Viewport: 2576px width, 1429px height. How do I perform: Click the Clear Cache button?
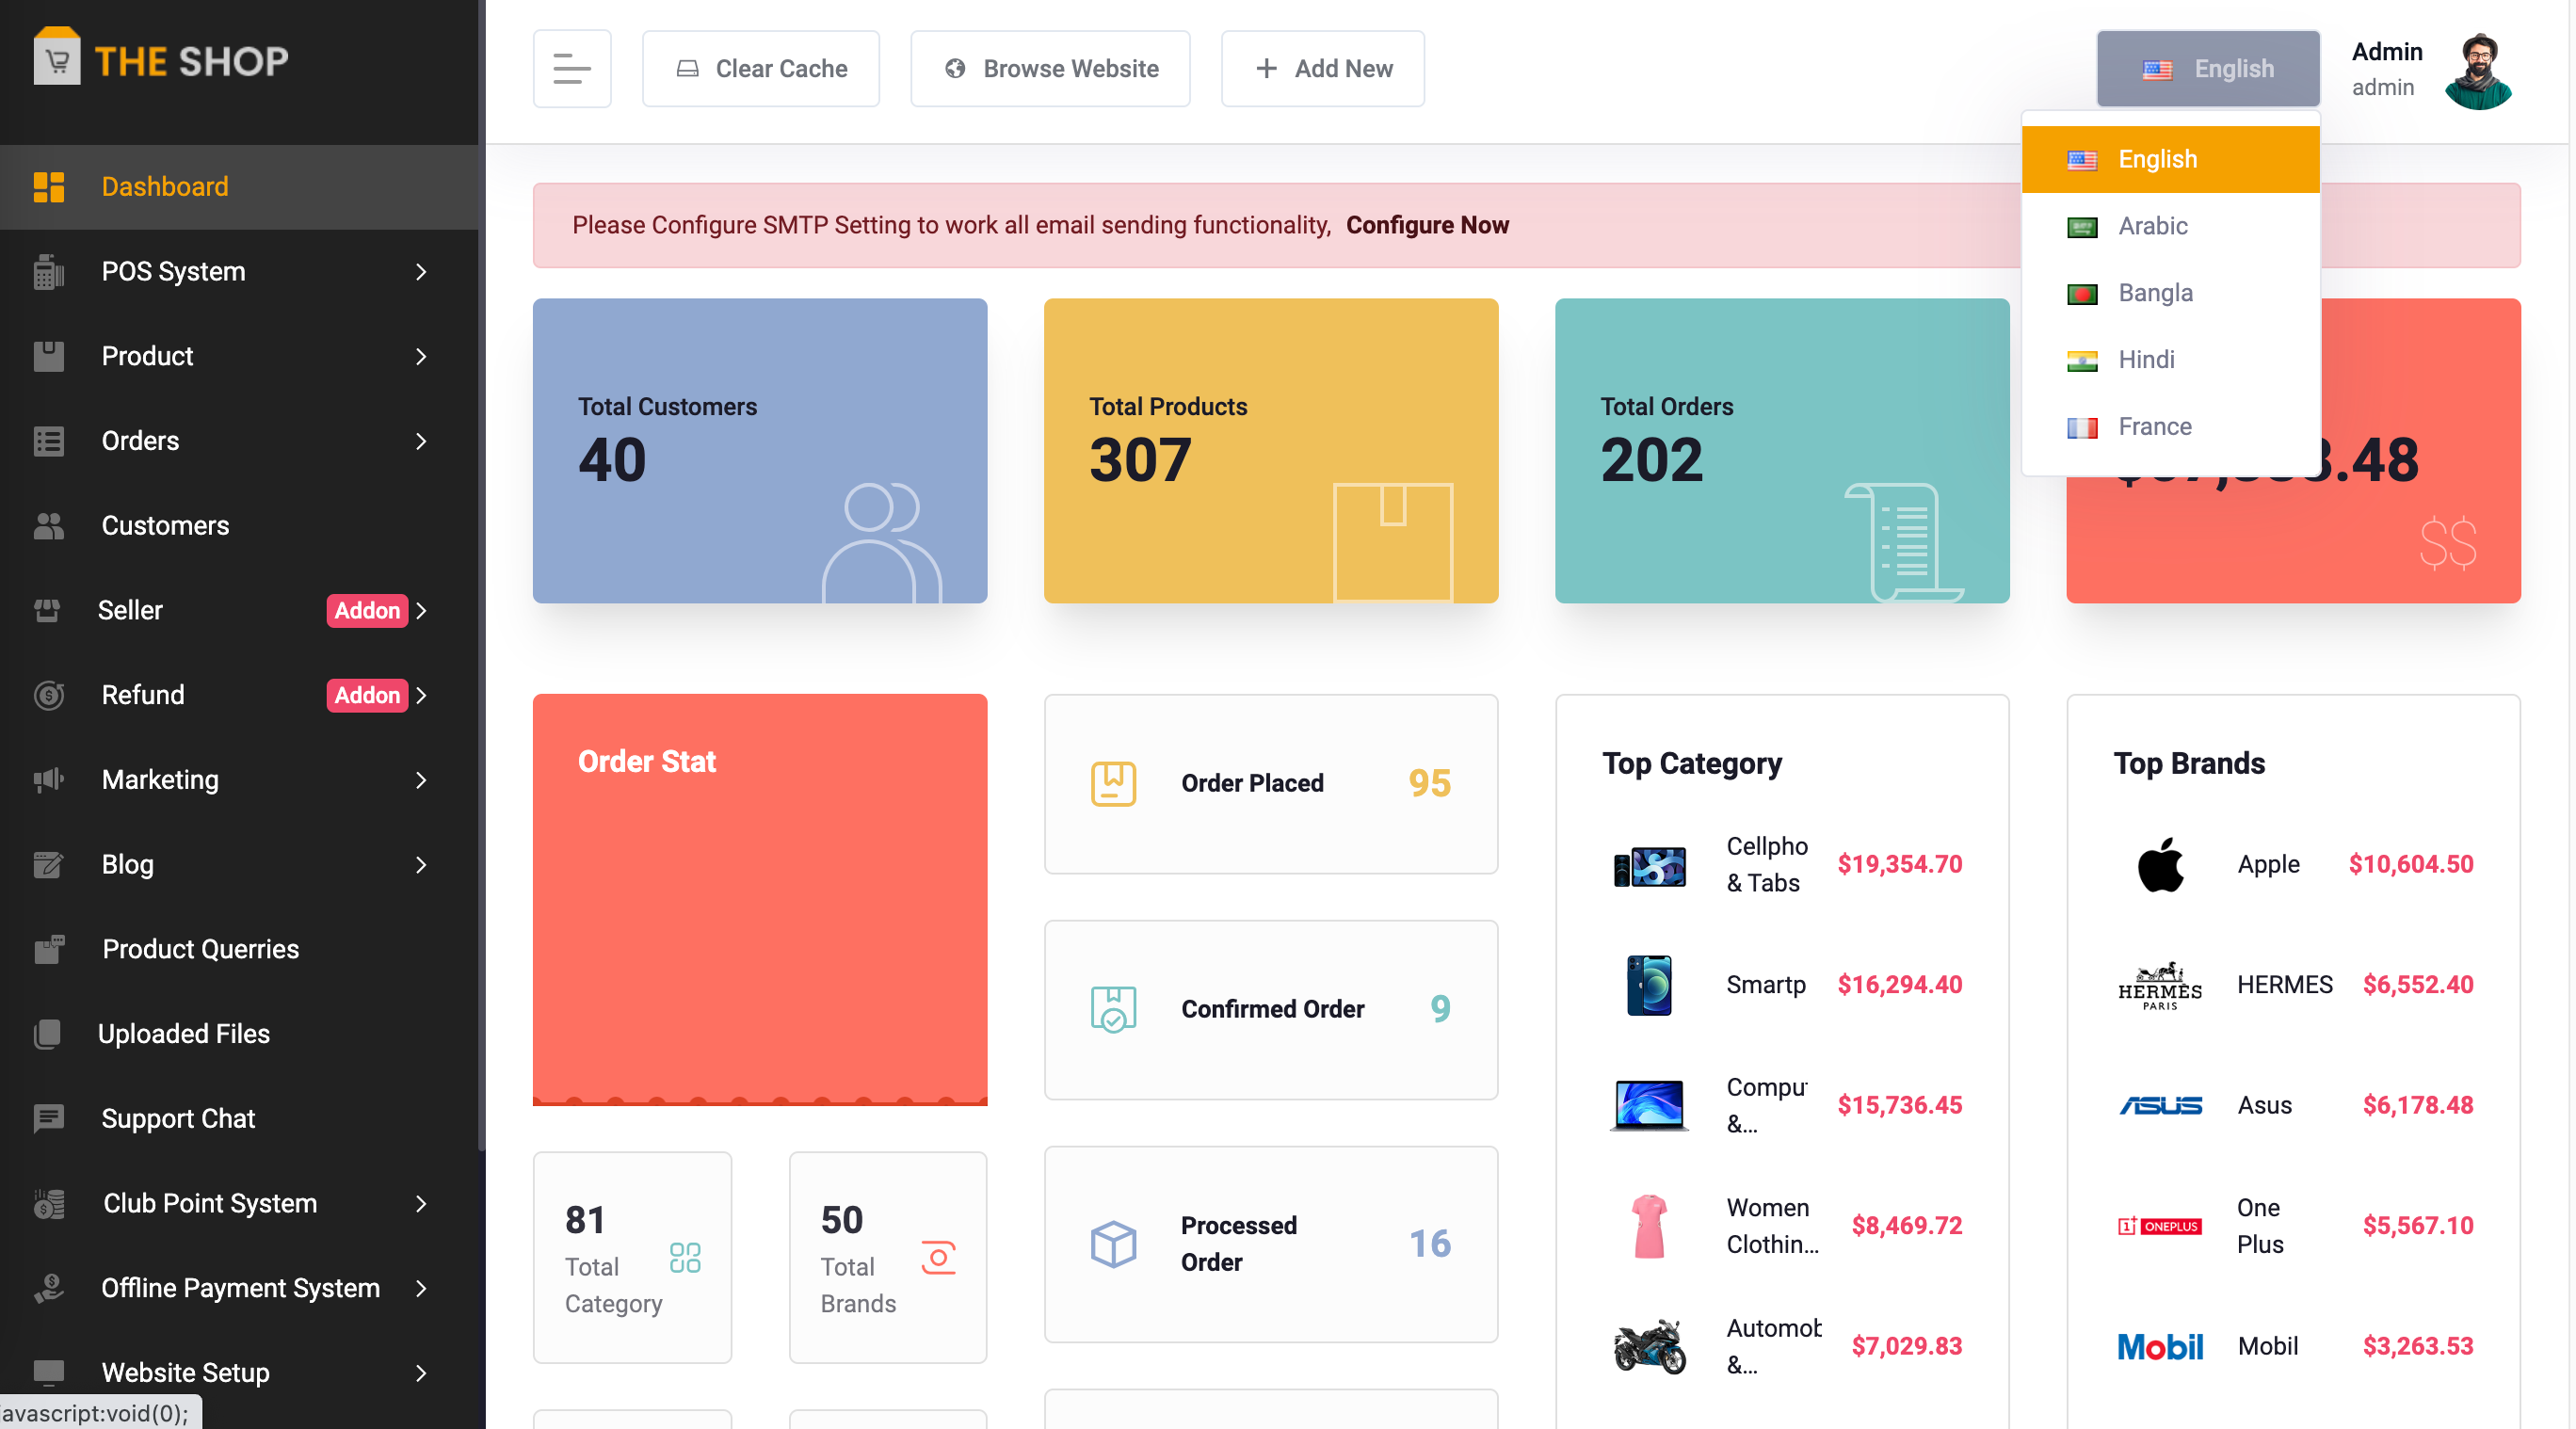(761, 68)
